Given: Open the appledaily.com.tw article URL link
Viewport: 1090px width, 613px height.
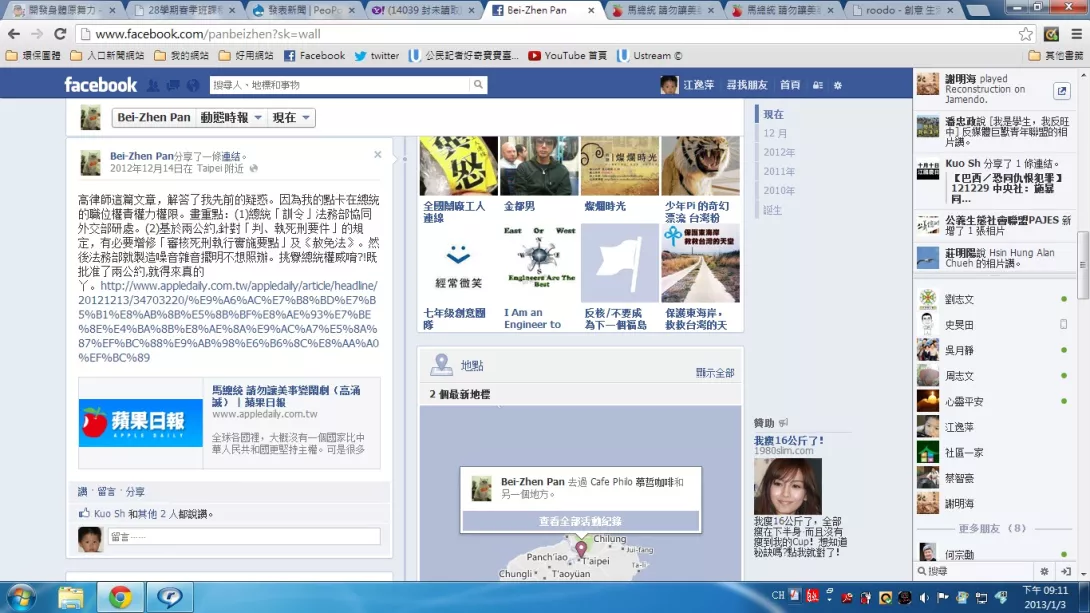Looking at the screenshot, I should pos(228,322).
